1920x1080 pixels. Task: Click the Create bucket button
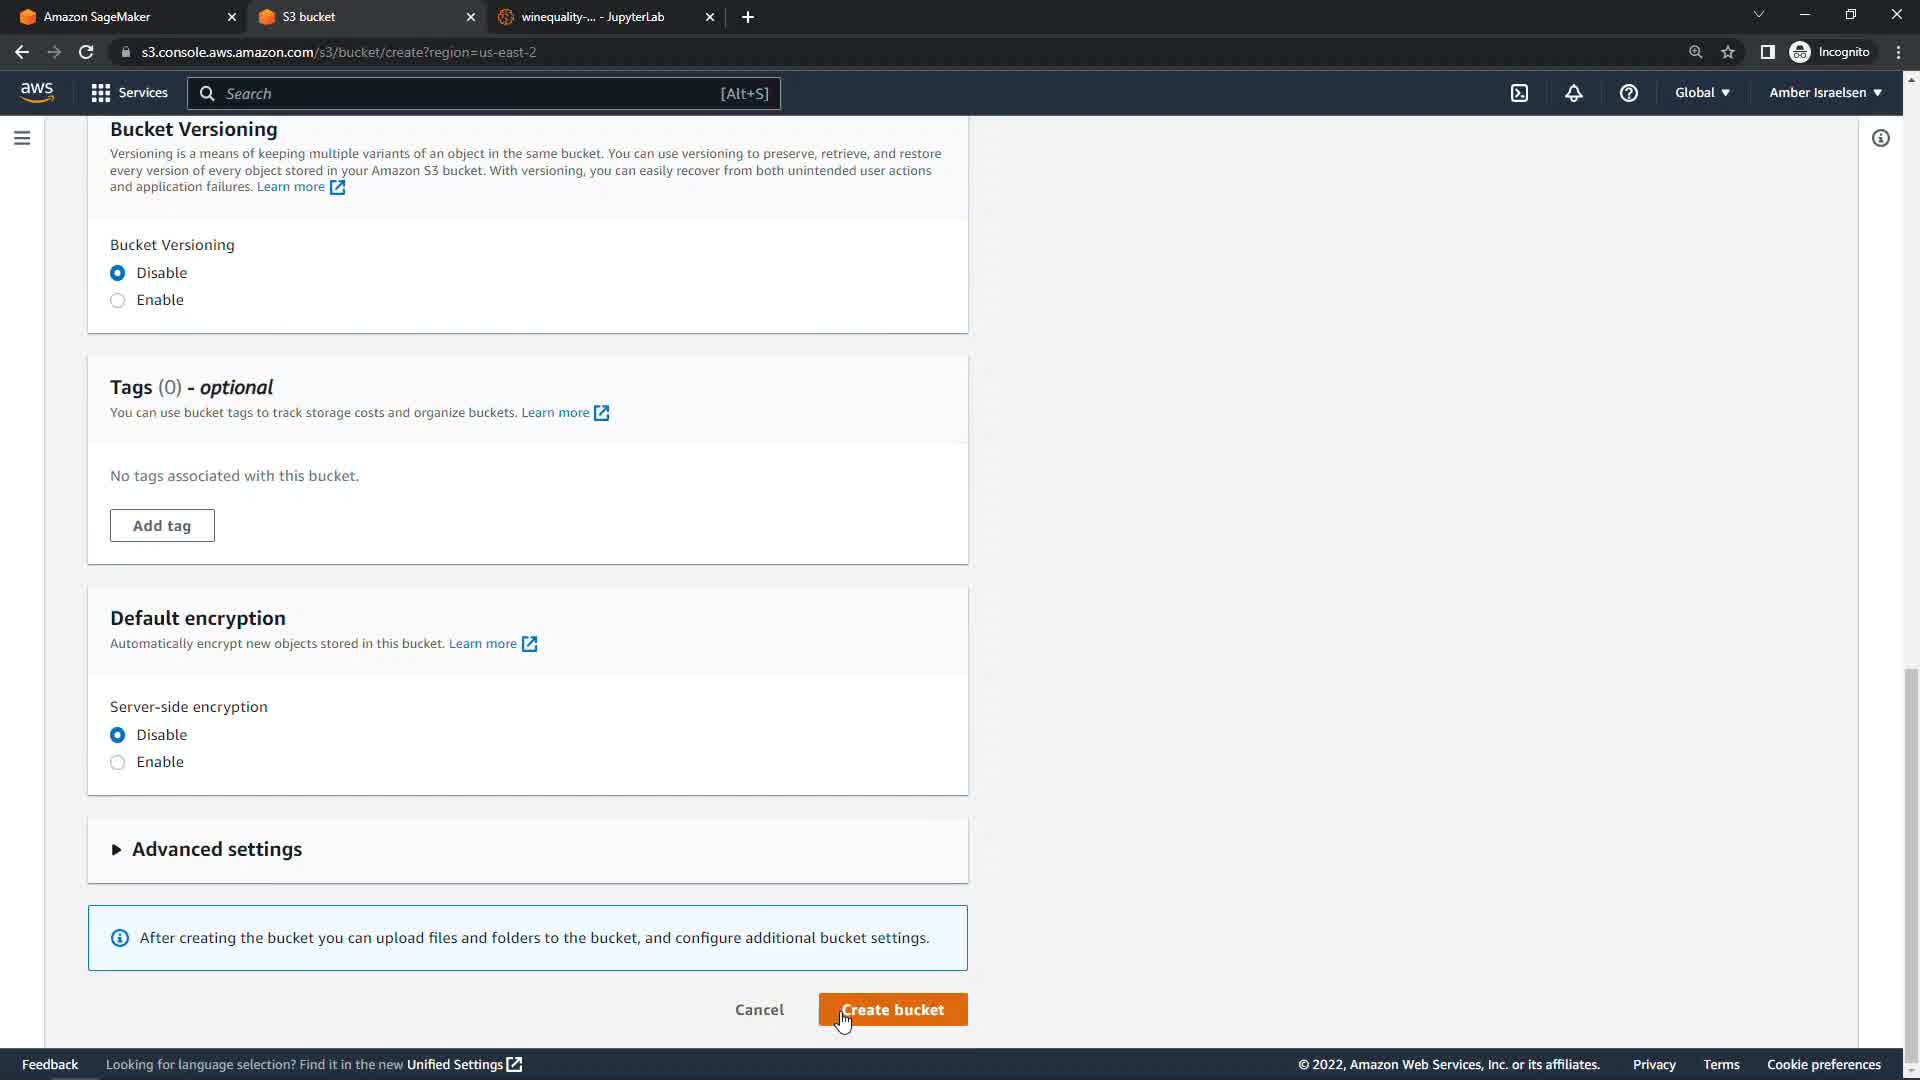(x=892, y=1009)
